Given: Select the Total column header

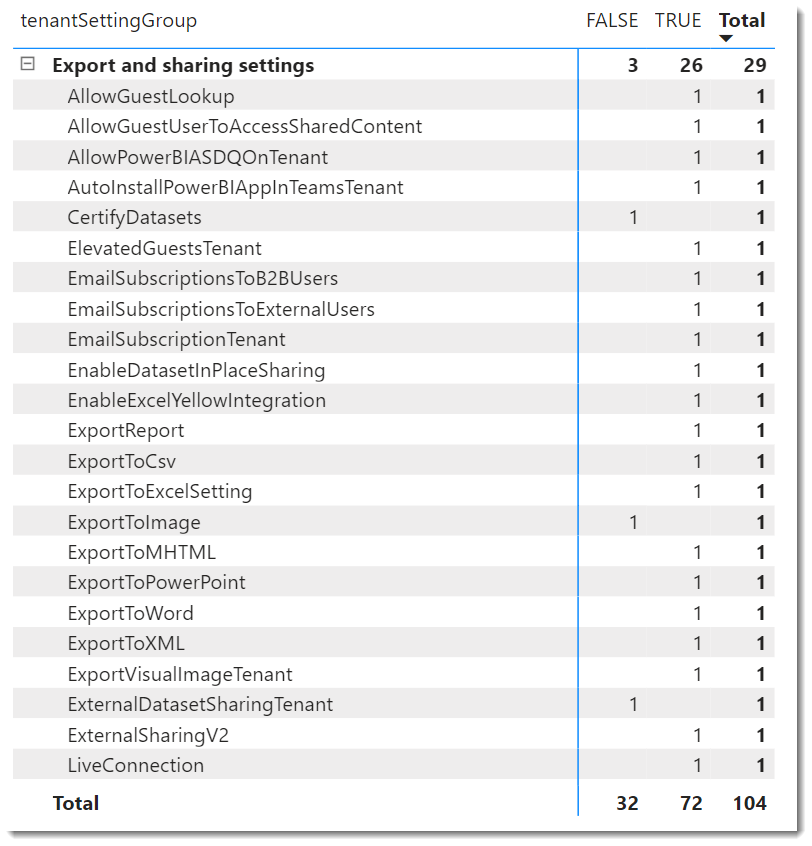Looking at the screenshot, I should click(x=742, y=21).
